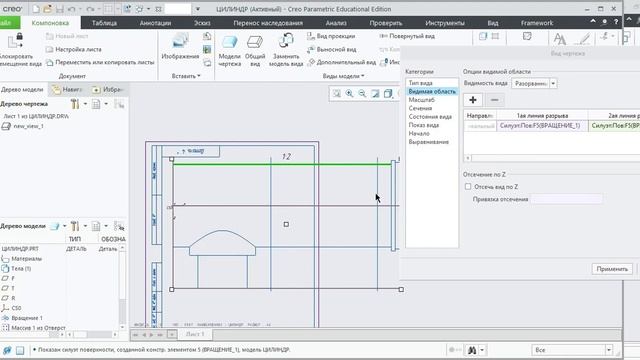Select Масштаб category
The image size is (640, 360).
tap(422, 100)
